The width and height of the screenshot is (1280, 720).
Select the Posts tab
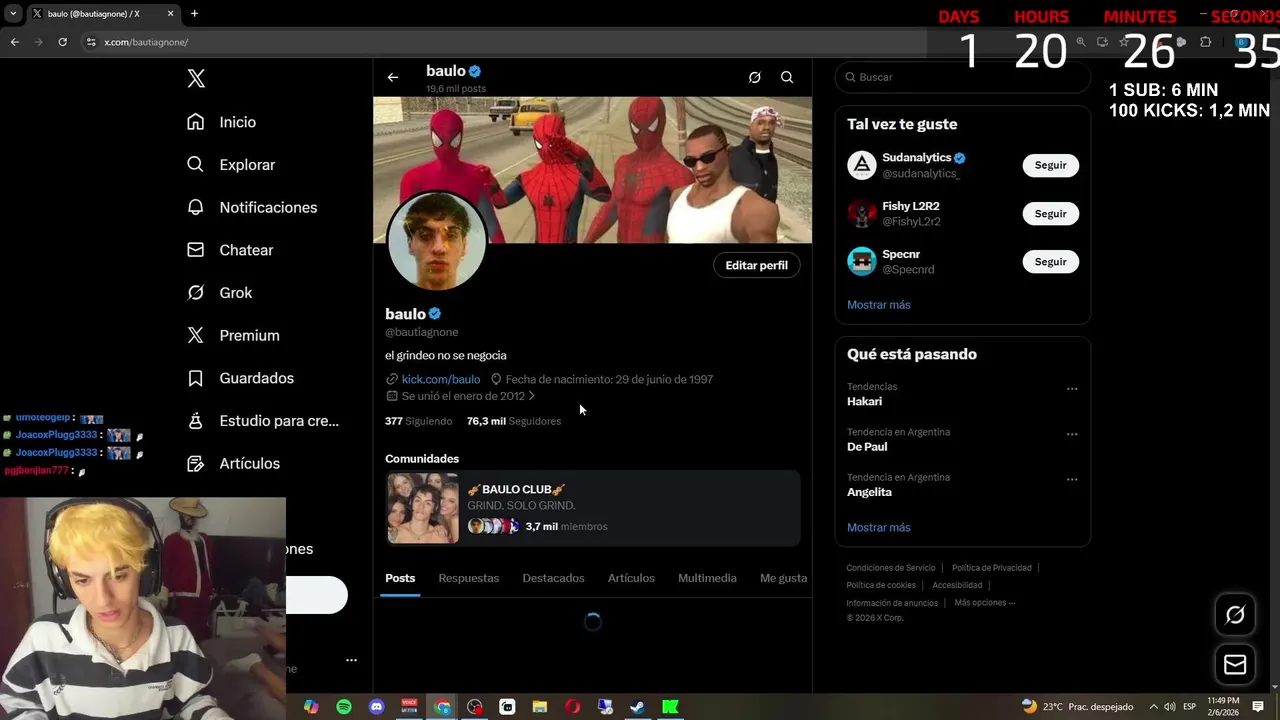point(400,578)
